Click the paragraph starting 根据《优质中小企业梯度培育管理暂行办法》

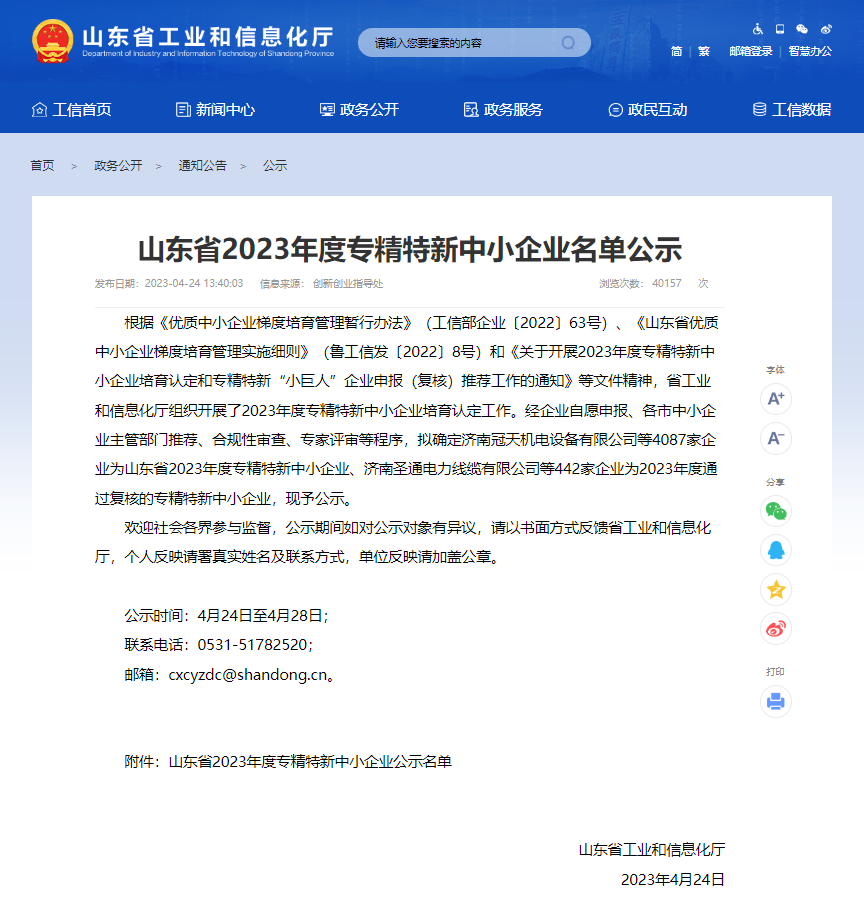point(406,410)
